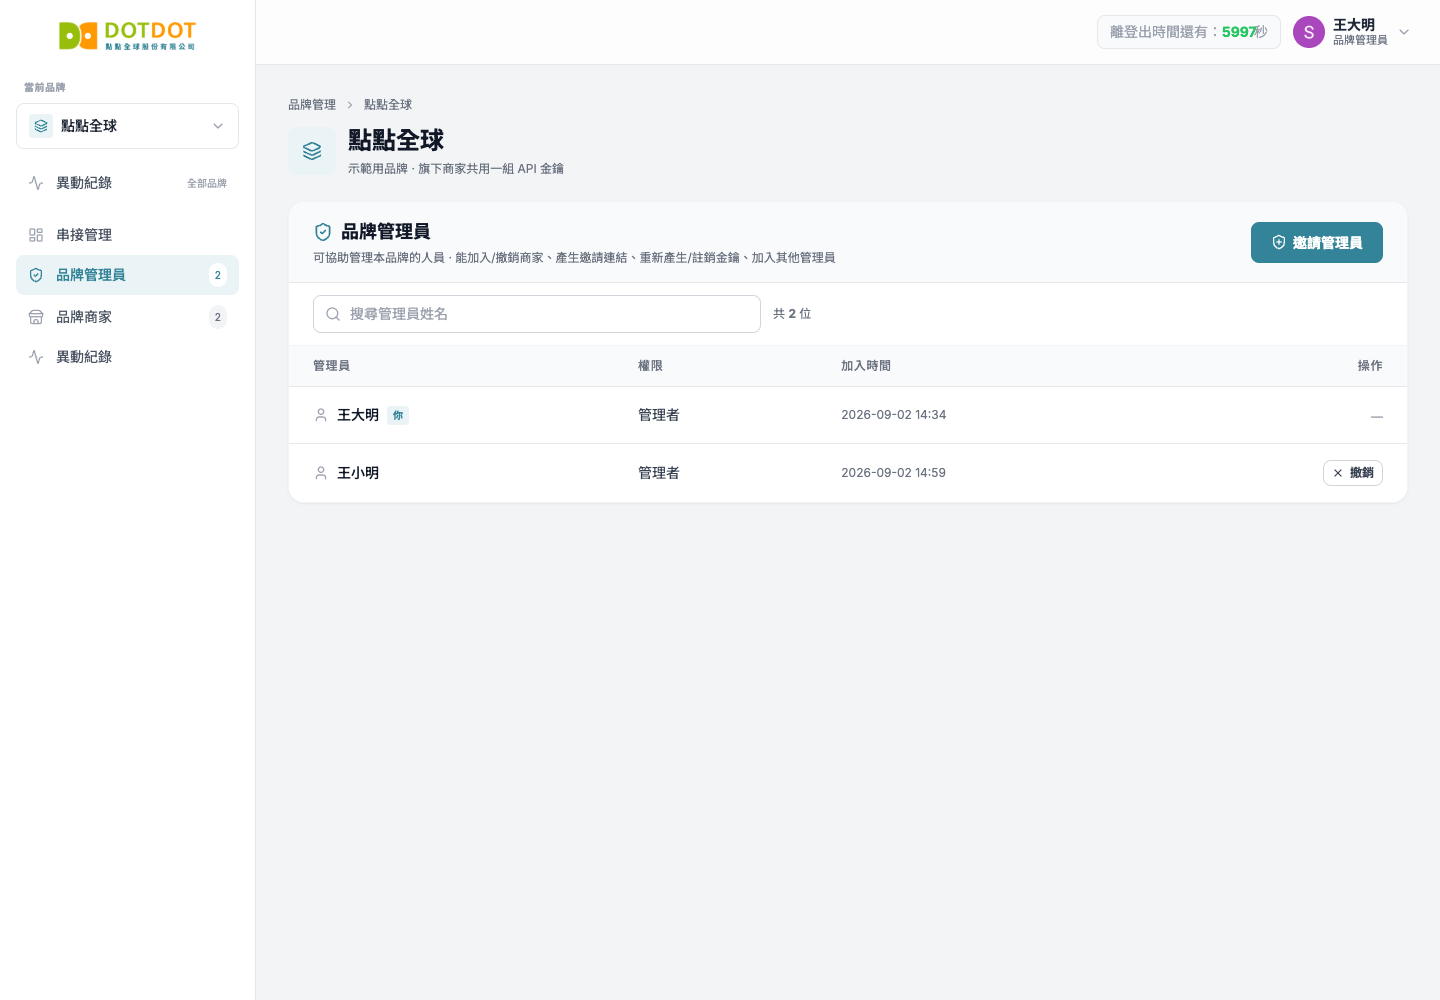1440x1000 pixels.
Task: Click the 2026-09-02 14:34 timestamp
Action: coord(894,415)
